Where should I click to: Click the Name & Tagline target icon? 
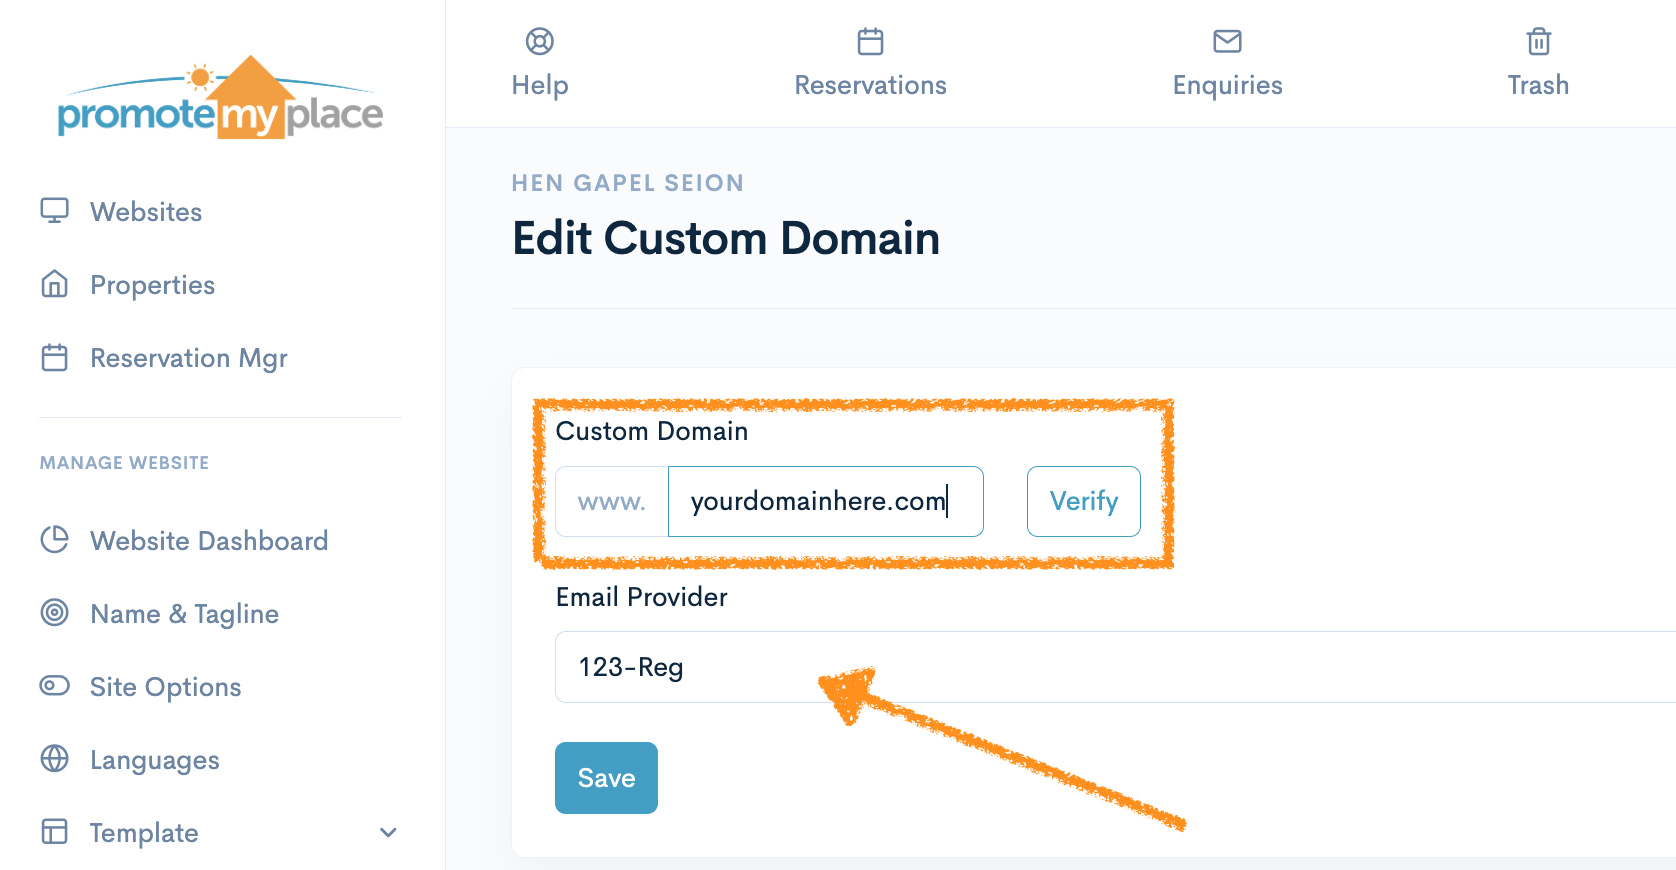tap(55, 613)
